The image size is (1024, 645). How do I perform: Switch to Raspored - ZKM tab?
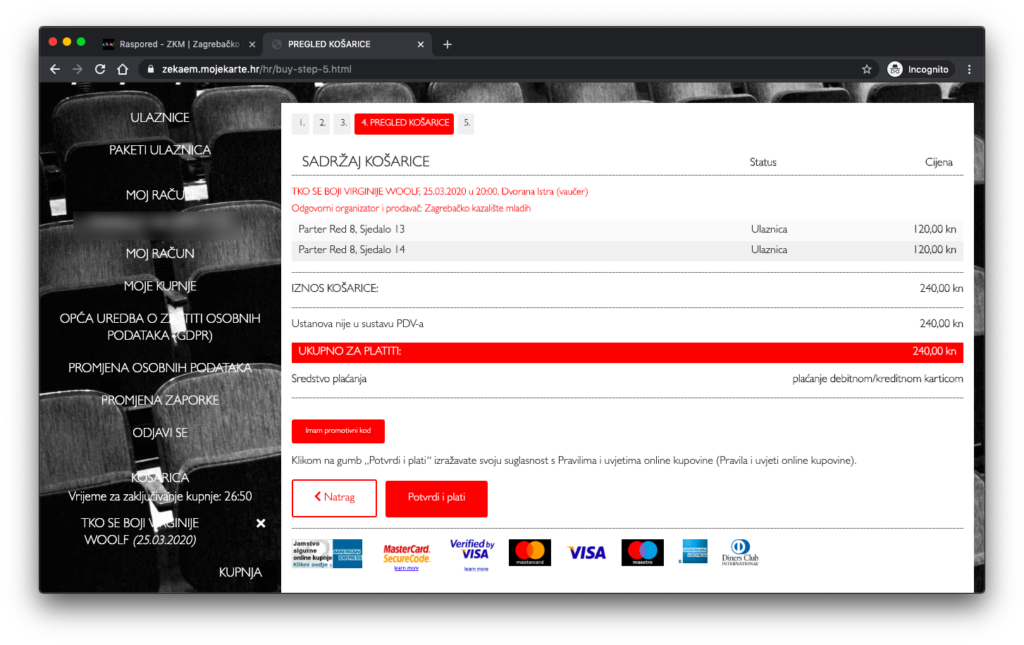(170, 44)
